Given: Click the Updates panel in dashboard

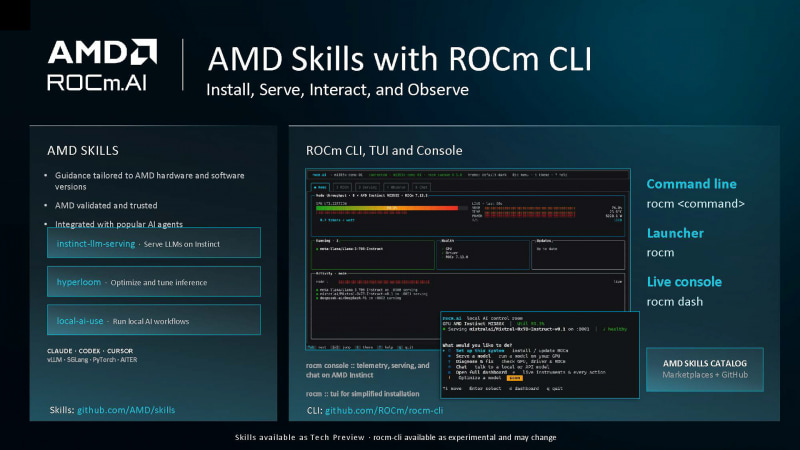Looking at the screenshot, I should point(578,254).
